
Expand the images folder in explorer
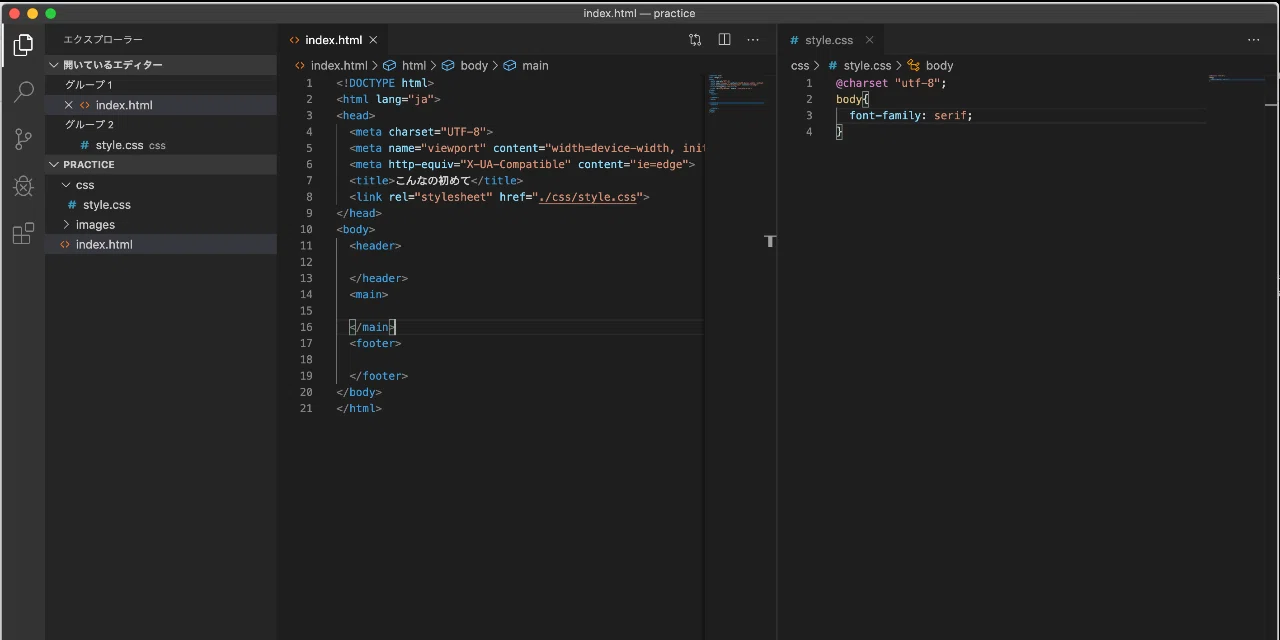click(x=161, y=225)
